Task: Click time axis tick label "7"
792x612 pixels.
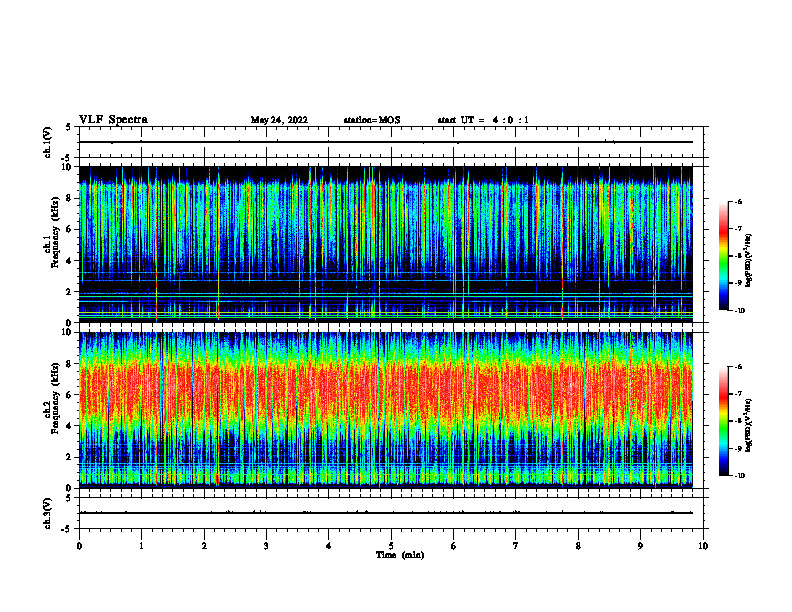Action: click(x=516, y=546)
